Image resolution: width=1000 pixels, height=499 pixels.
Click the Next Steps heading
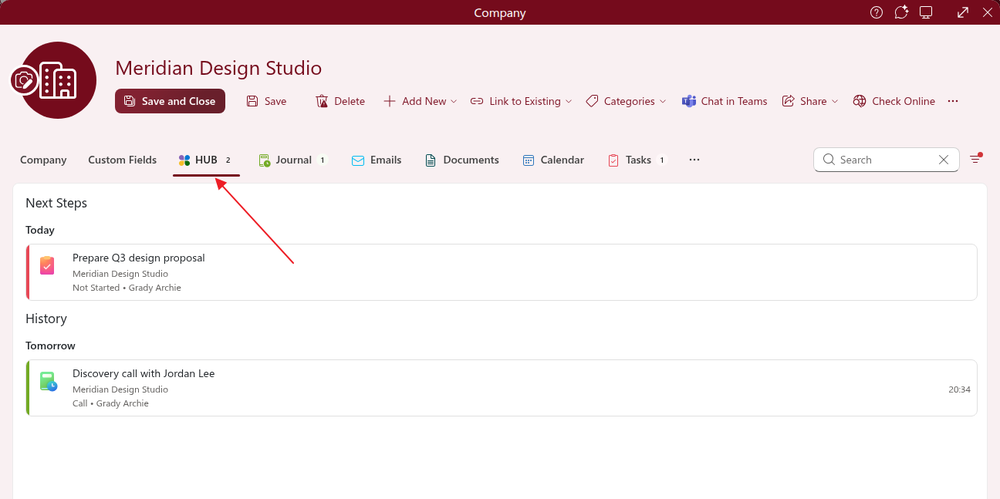tap(56, 204)
